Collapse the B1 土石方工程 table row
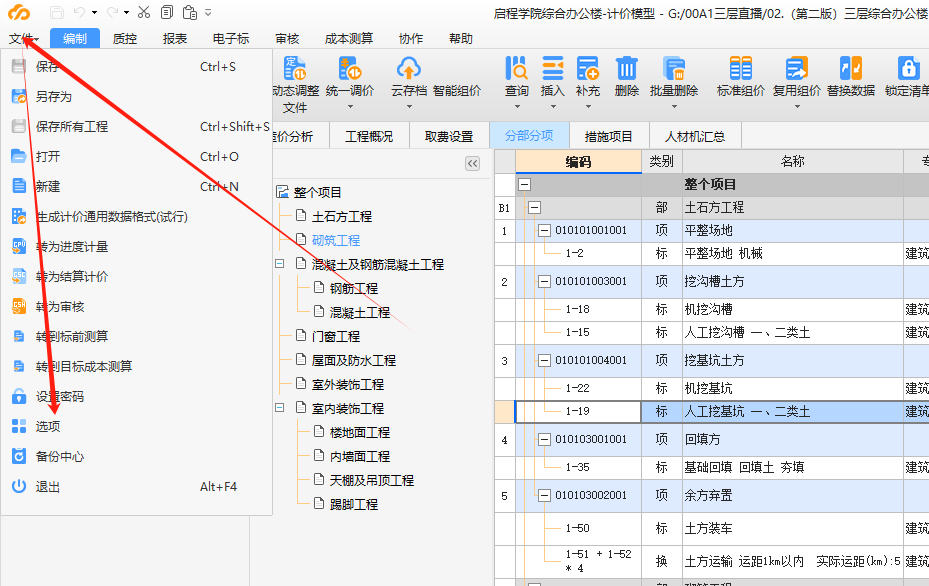Viewport: 929px width, 586px height. (x=534, y=207)
